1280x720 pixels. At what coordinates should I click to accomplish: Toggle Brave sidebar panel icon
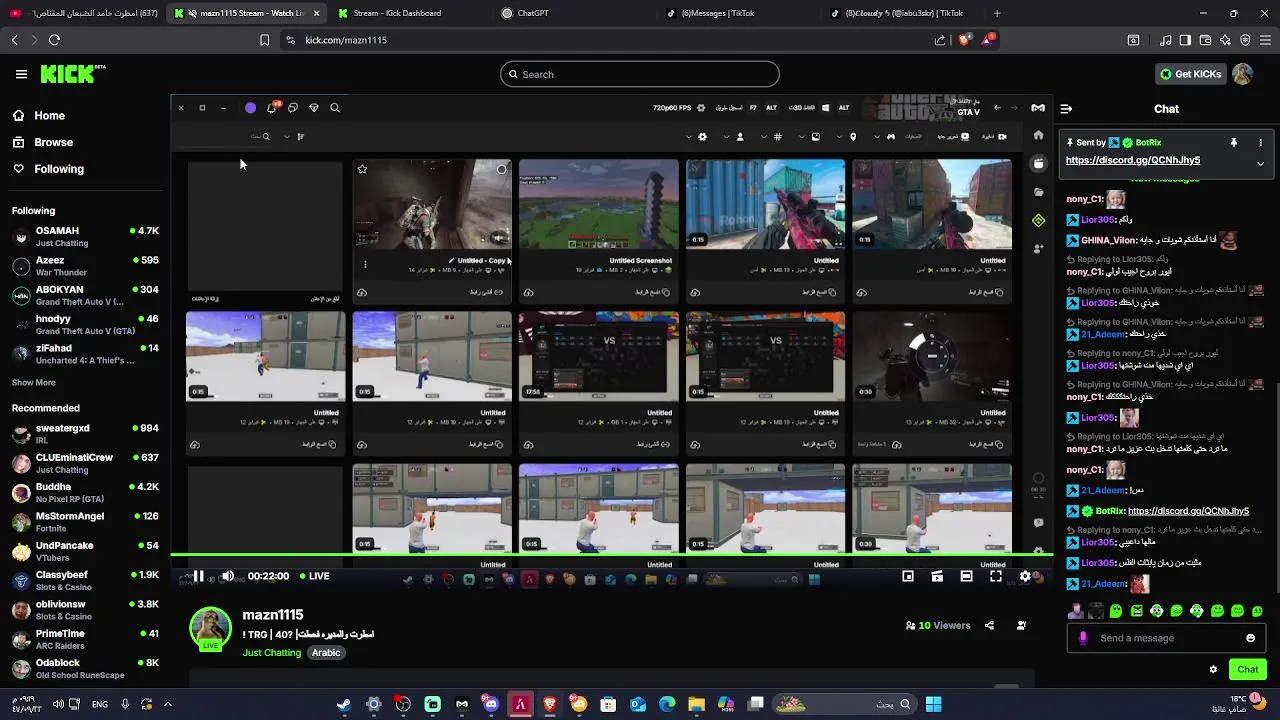click(x=1185, y=40)
